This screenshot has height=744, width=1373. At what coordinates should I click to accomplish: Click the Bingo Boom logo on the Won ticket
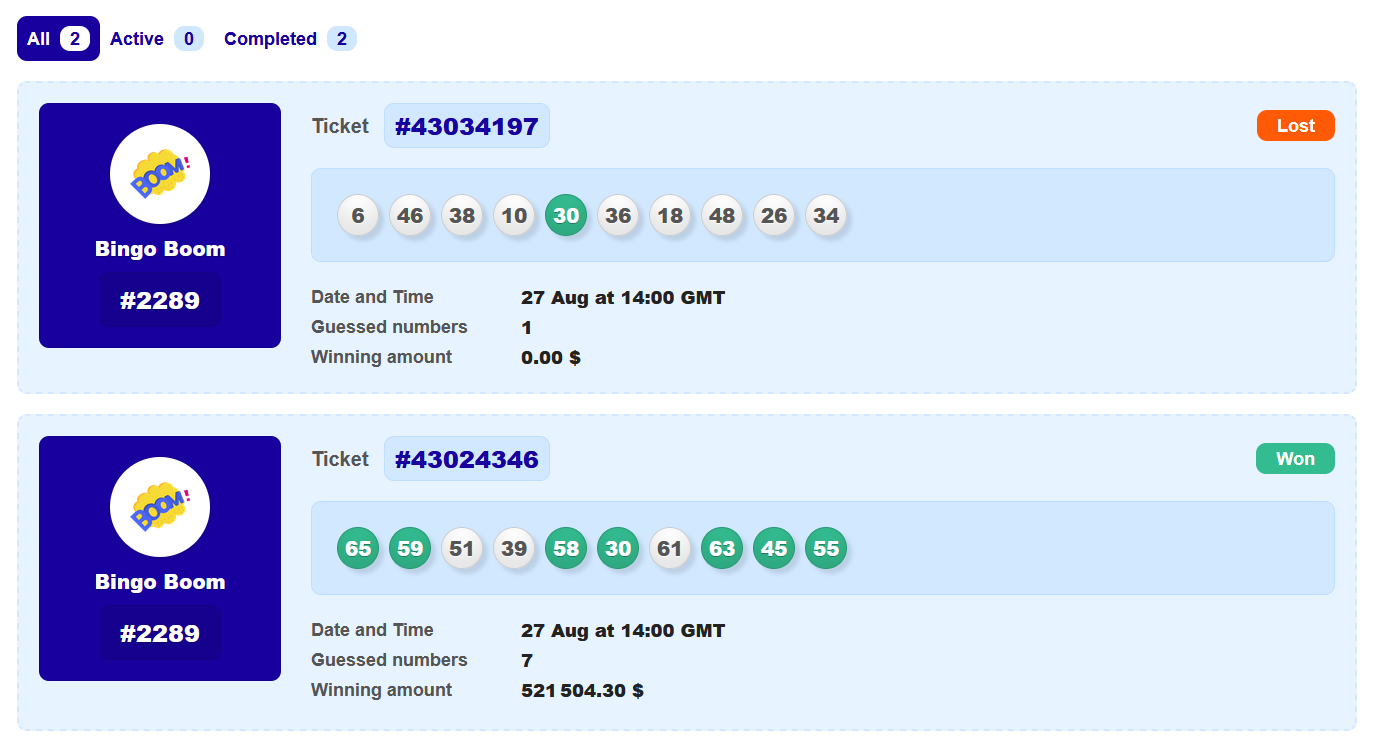pos(160,507)
